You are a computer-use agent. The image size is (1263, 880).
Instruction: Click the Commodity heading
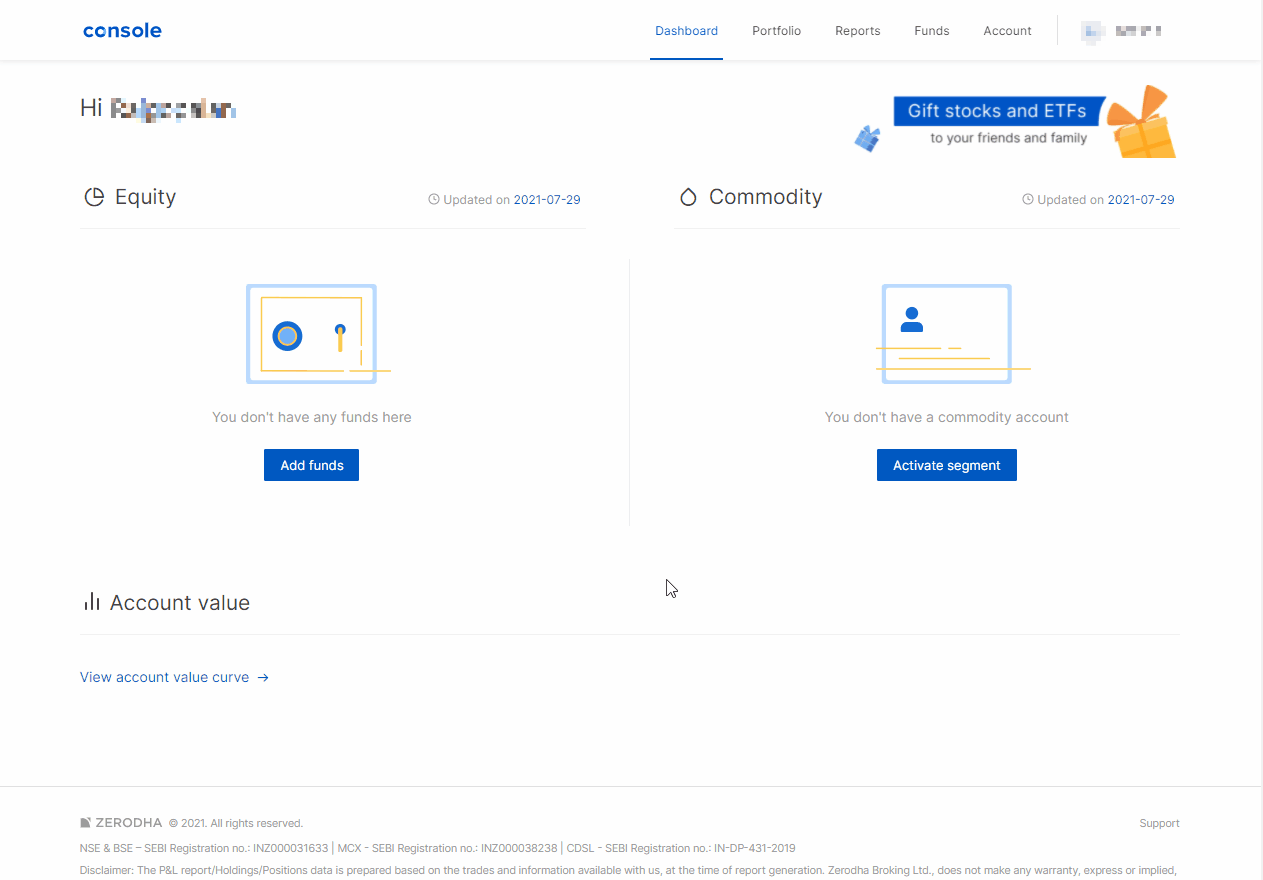pyautogui.click(x=765, y=197)
